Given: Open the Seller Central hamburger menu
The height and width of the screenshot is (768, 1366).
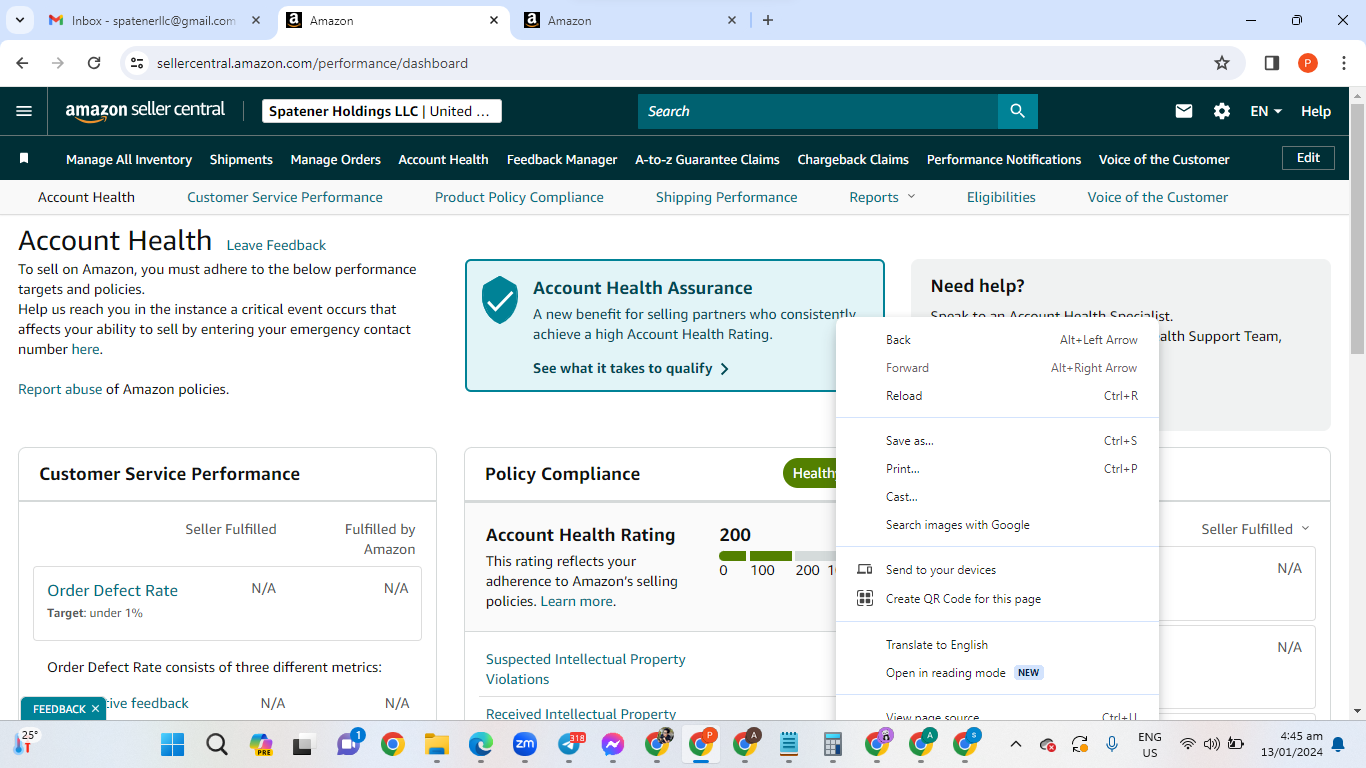Looking at the screenshot, I should pyautogui.click(x=24, y=111).
